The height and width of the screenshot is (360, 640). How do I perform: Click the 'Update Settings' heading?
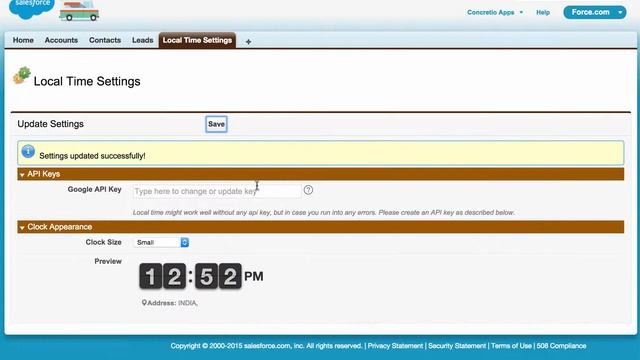click(51, 124)
